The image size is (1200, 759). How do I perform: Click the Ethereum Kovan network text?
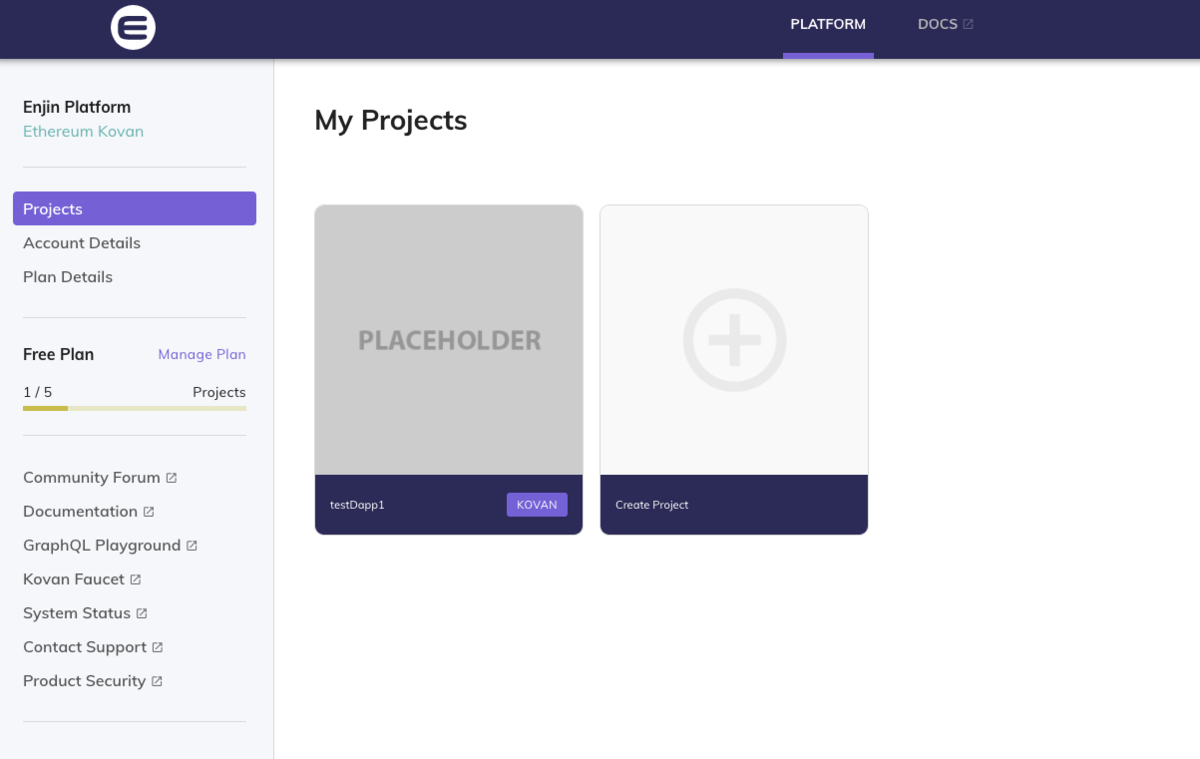point(83,132)
